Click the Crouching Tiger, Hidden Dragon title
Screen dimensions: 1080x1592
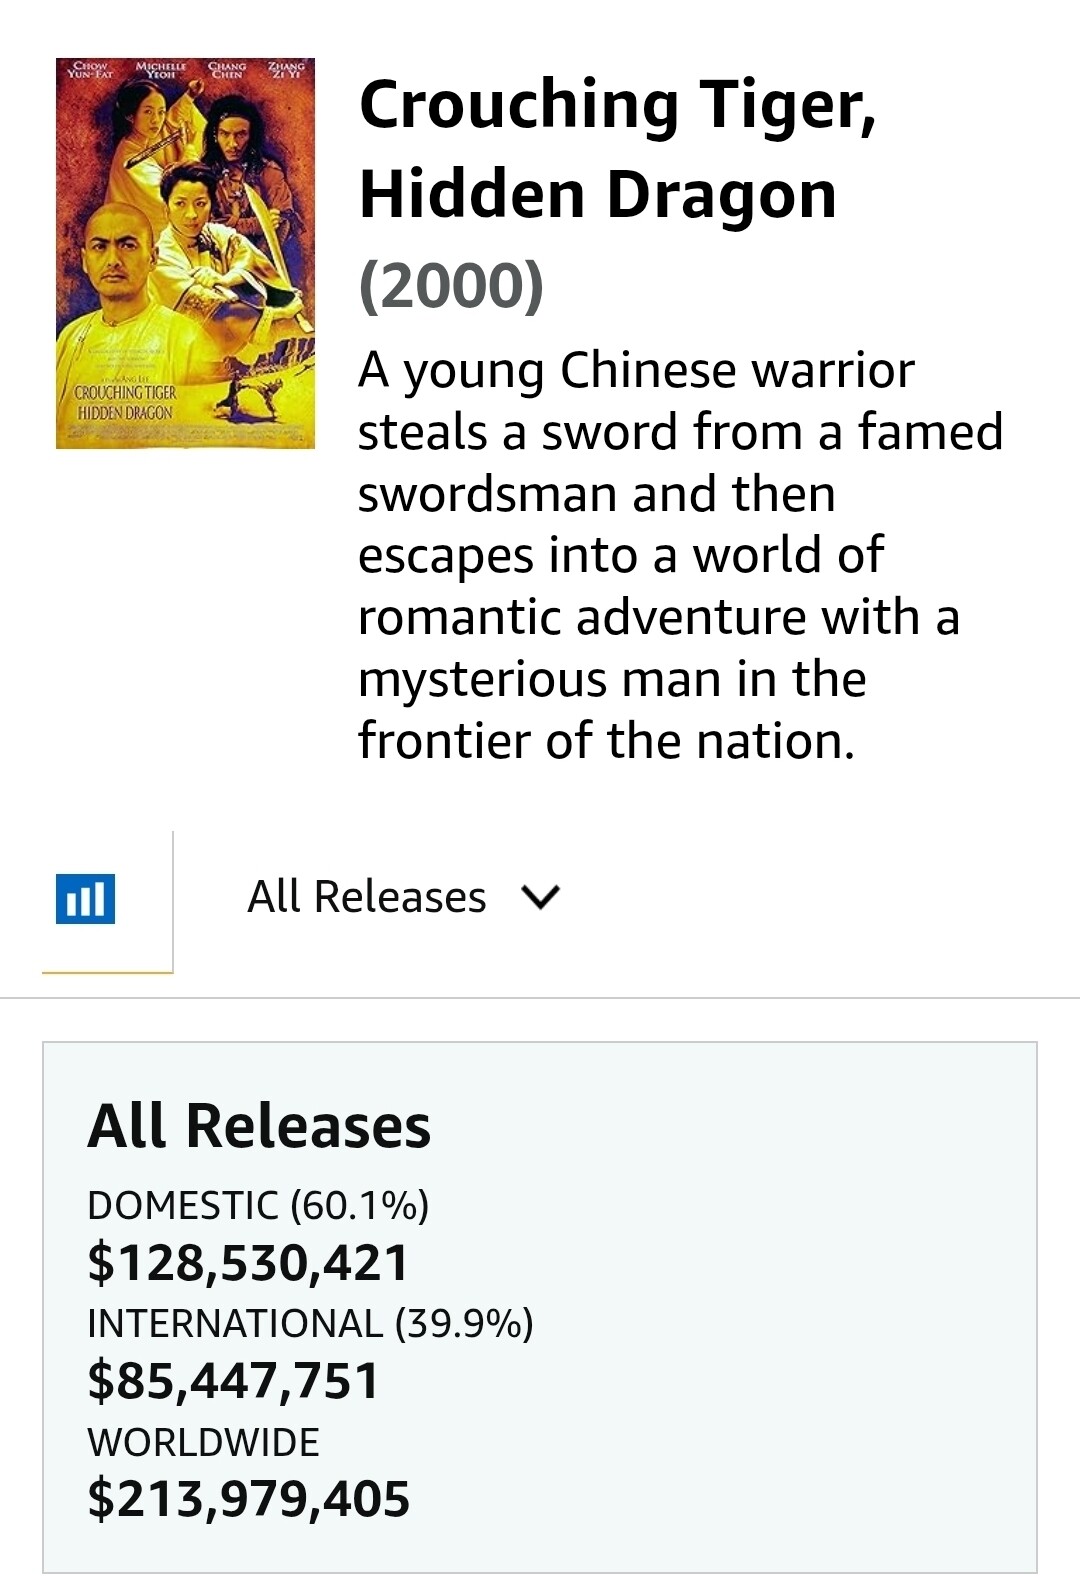[x=617, y=148]
